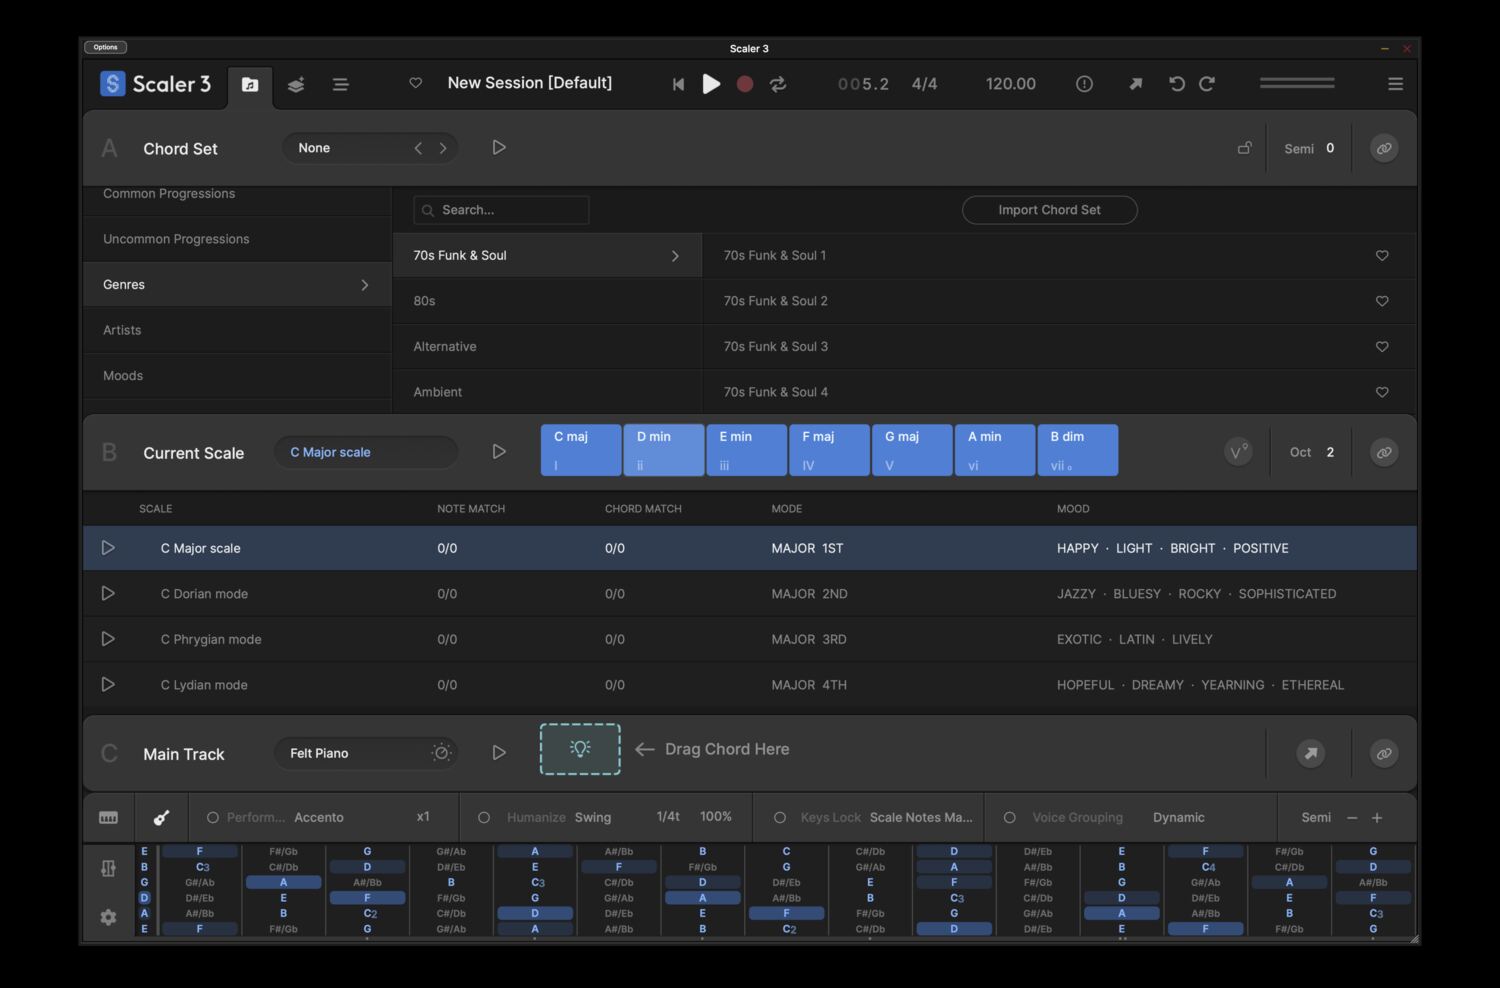Click the chord set search field
Viewport: 1500px width, 988px height.
coord(500,210)
